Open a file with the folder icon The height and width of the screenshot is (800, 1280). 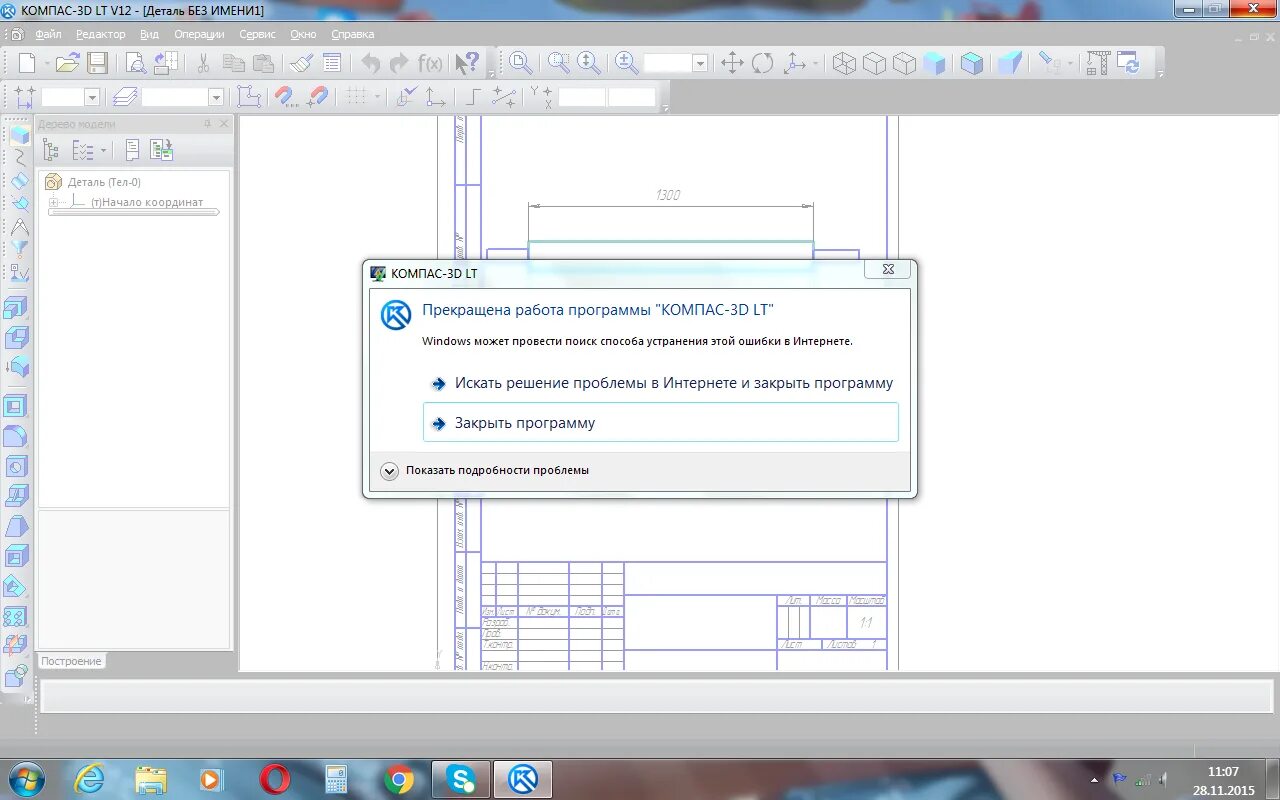67,63
